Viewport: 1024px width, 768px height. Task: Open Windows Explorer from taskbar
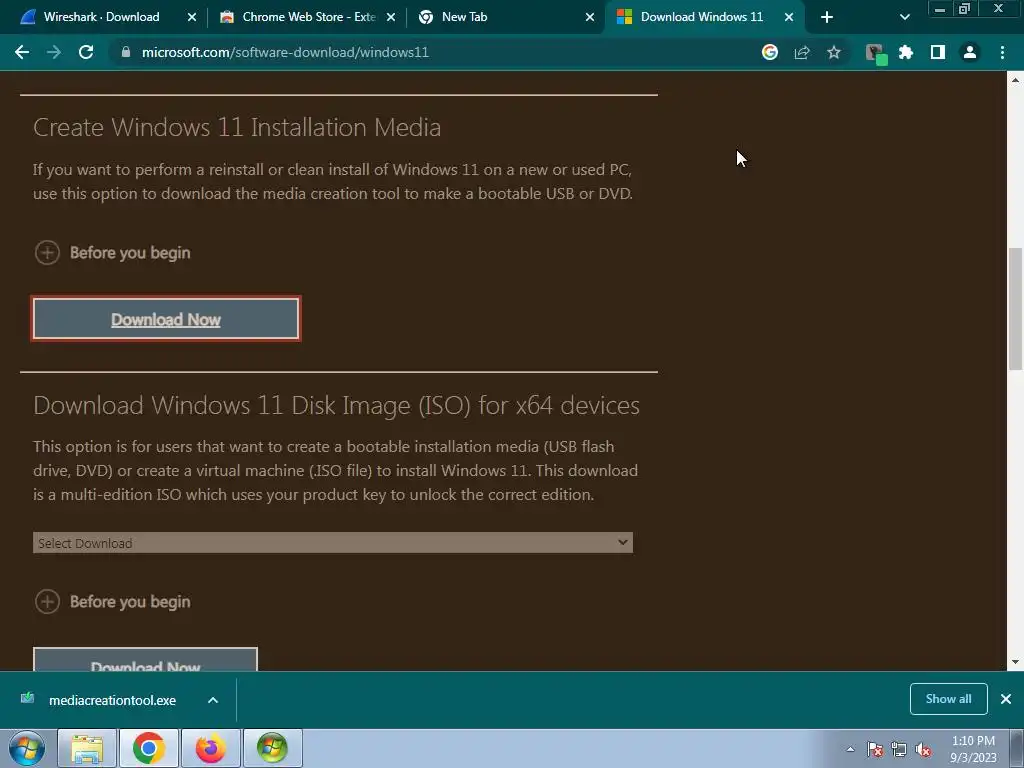coord(87,748)
